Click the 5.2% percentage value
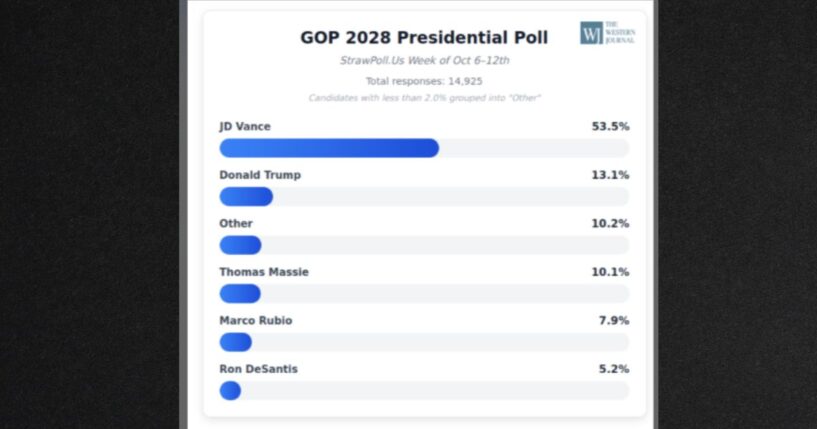This screenshot has width=817, height=429. (613, 369)
